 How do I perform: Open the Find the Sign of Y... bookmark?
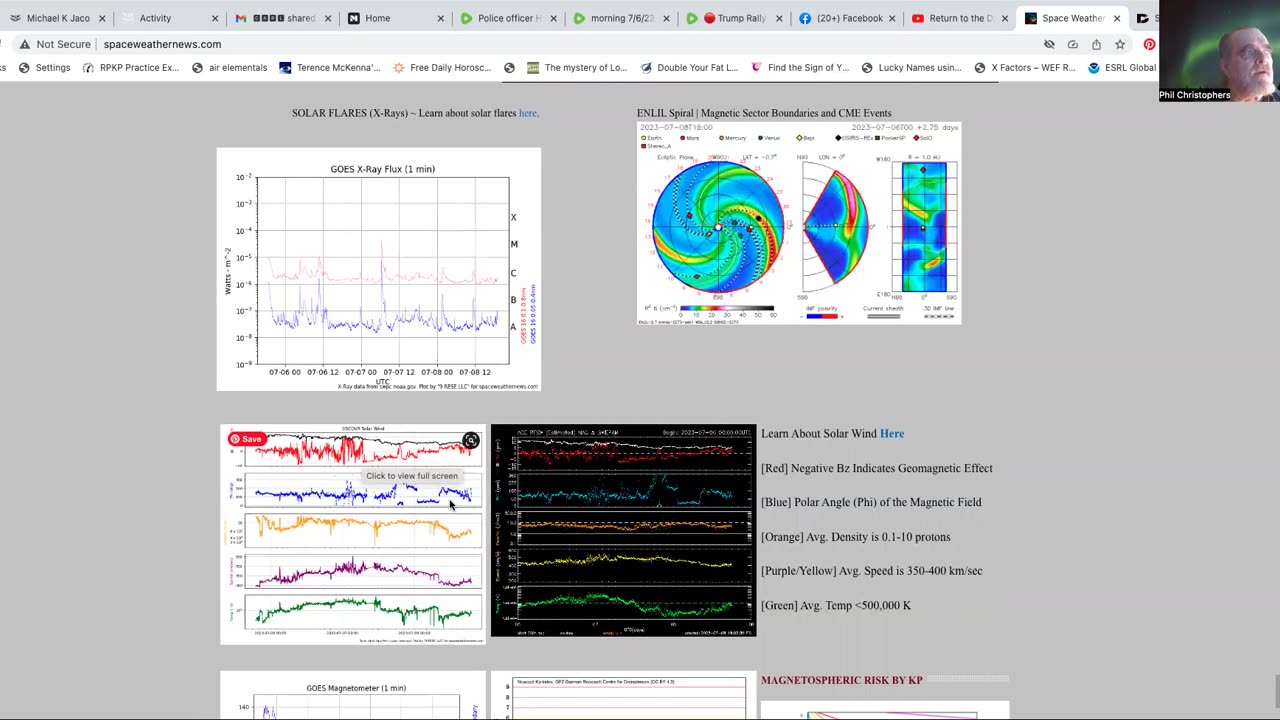[x=799, y=68]
